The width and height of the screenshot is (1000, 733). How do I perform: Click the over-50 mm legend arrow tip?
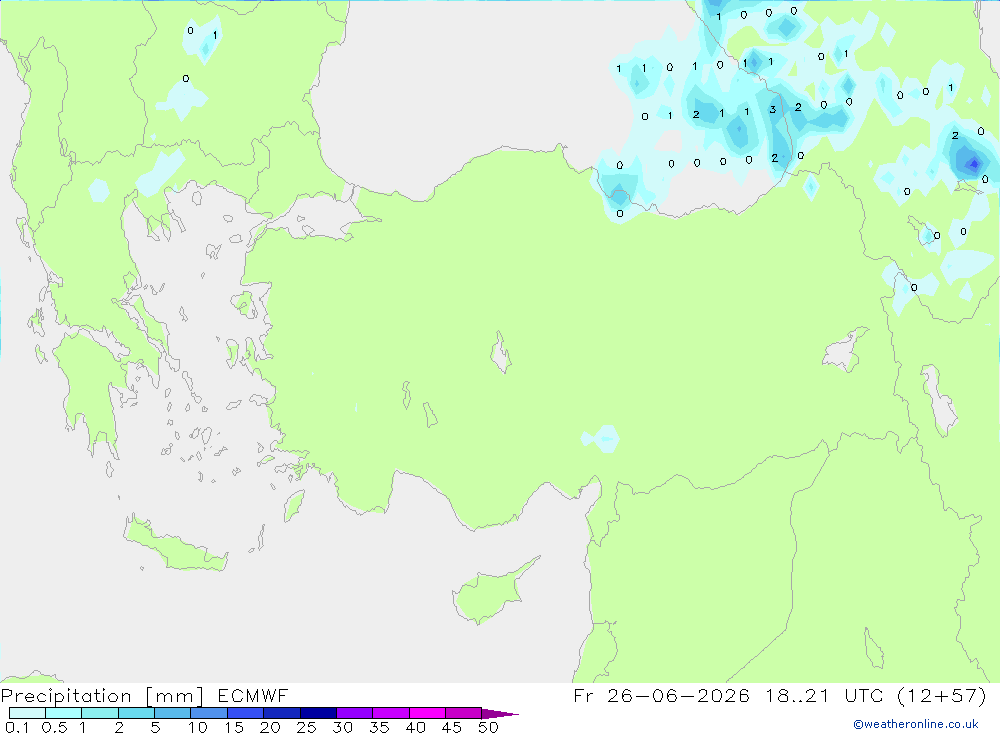click(500, 714)
